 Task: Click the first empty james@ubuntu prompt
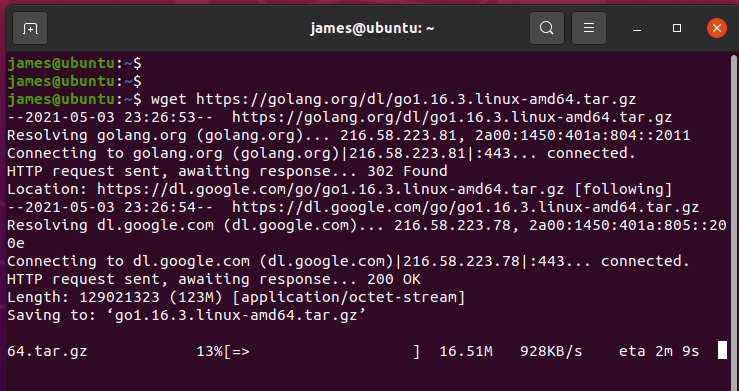pos(74,63)
